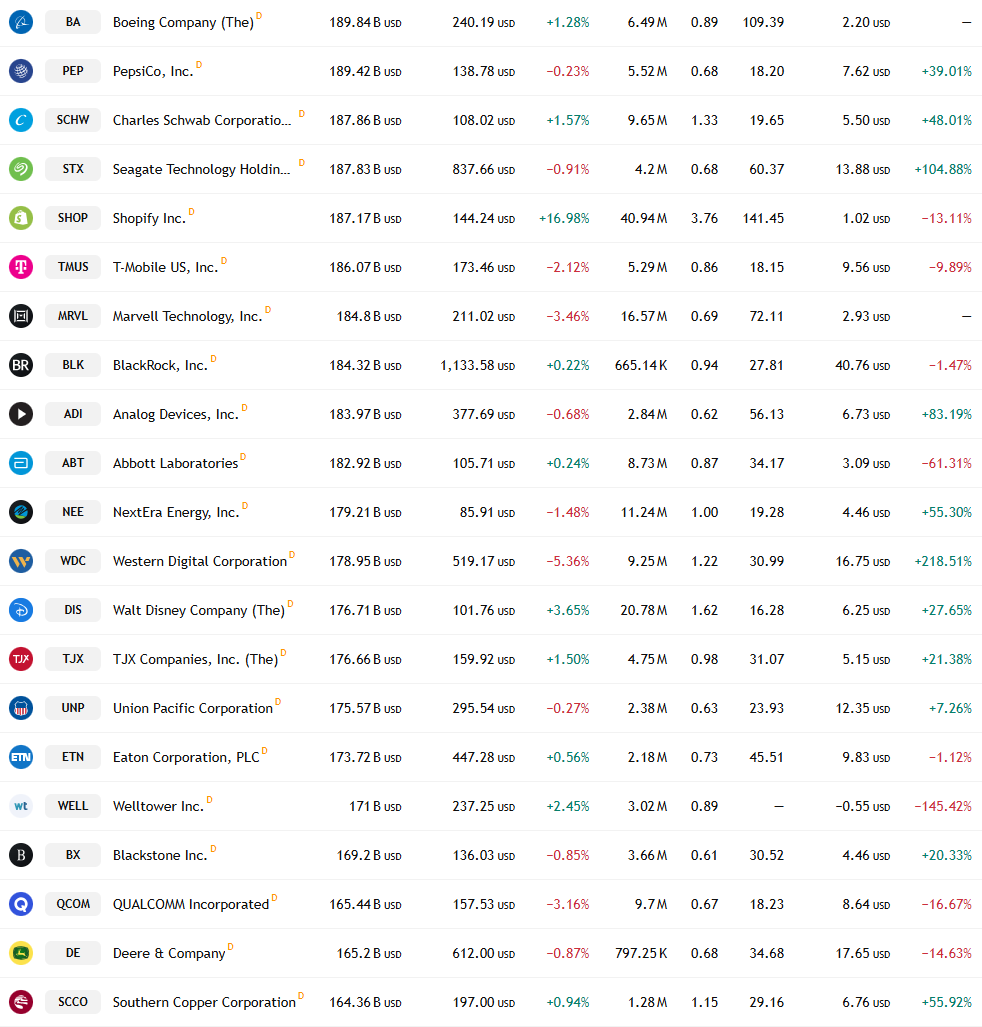Click the TJX Companies logo icon
The image size is (982, 1027).
21,659
